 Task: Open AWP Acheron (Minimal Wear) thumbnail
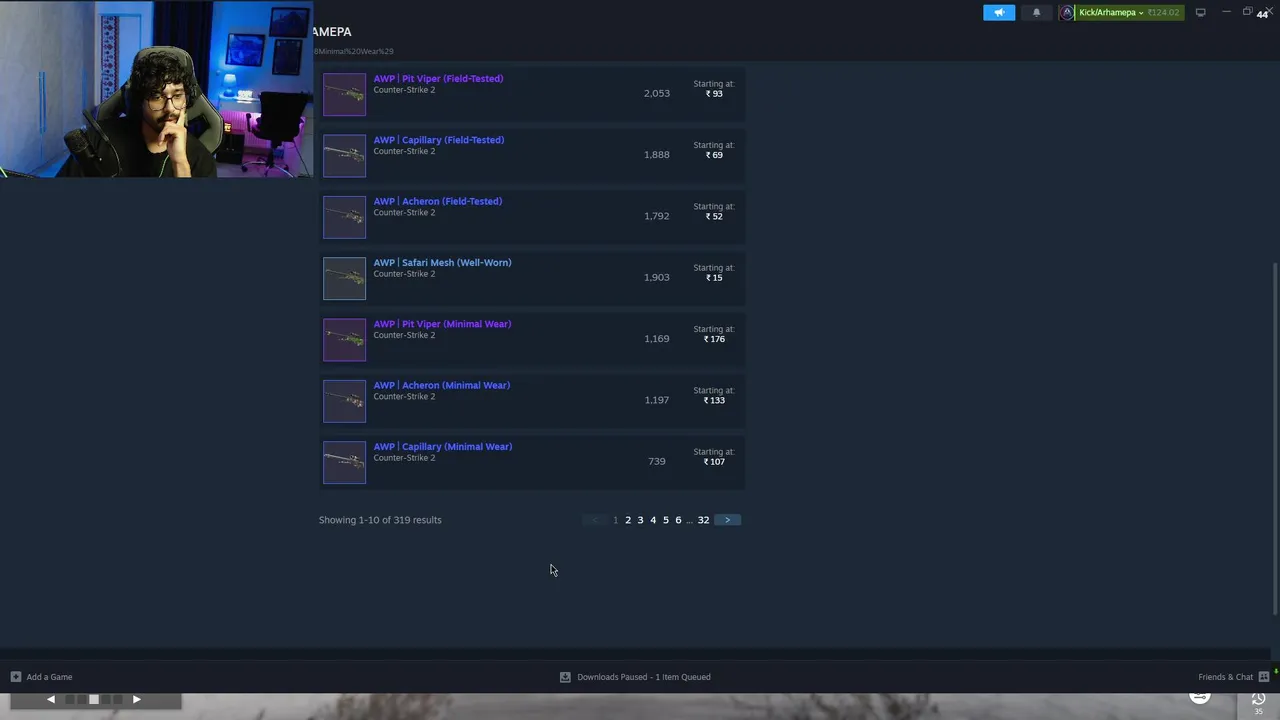(x=344, y=401)
